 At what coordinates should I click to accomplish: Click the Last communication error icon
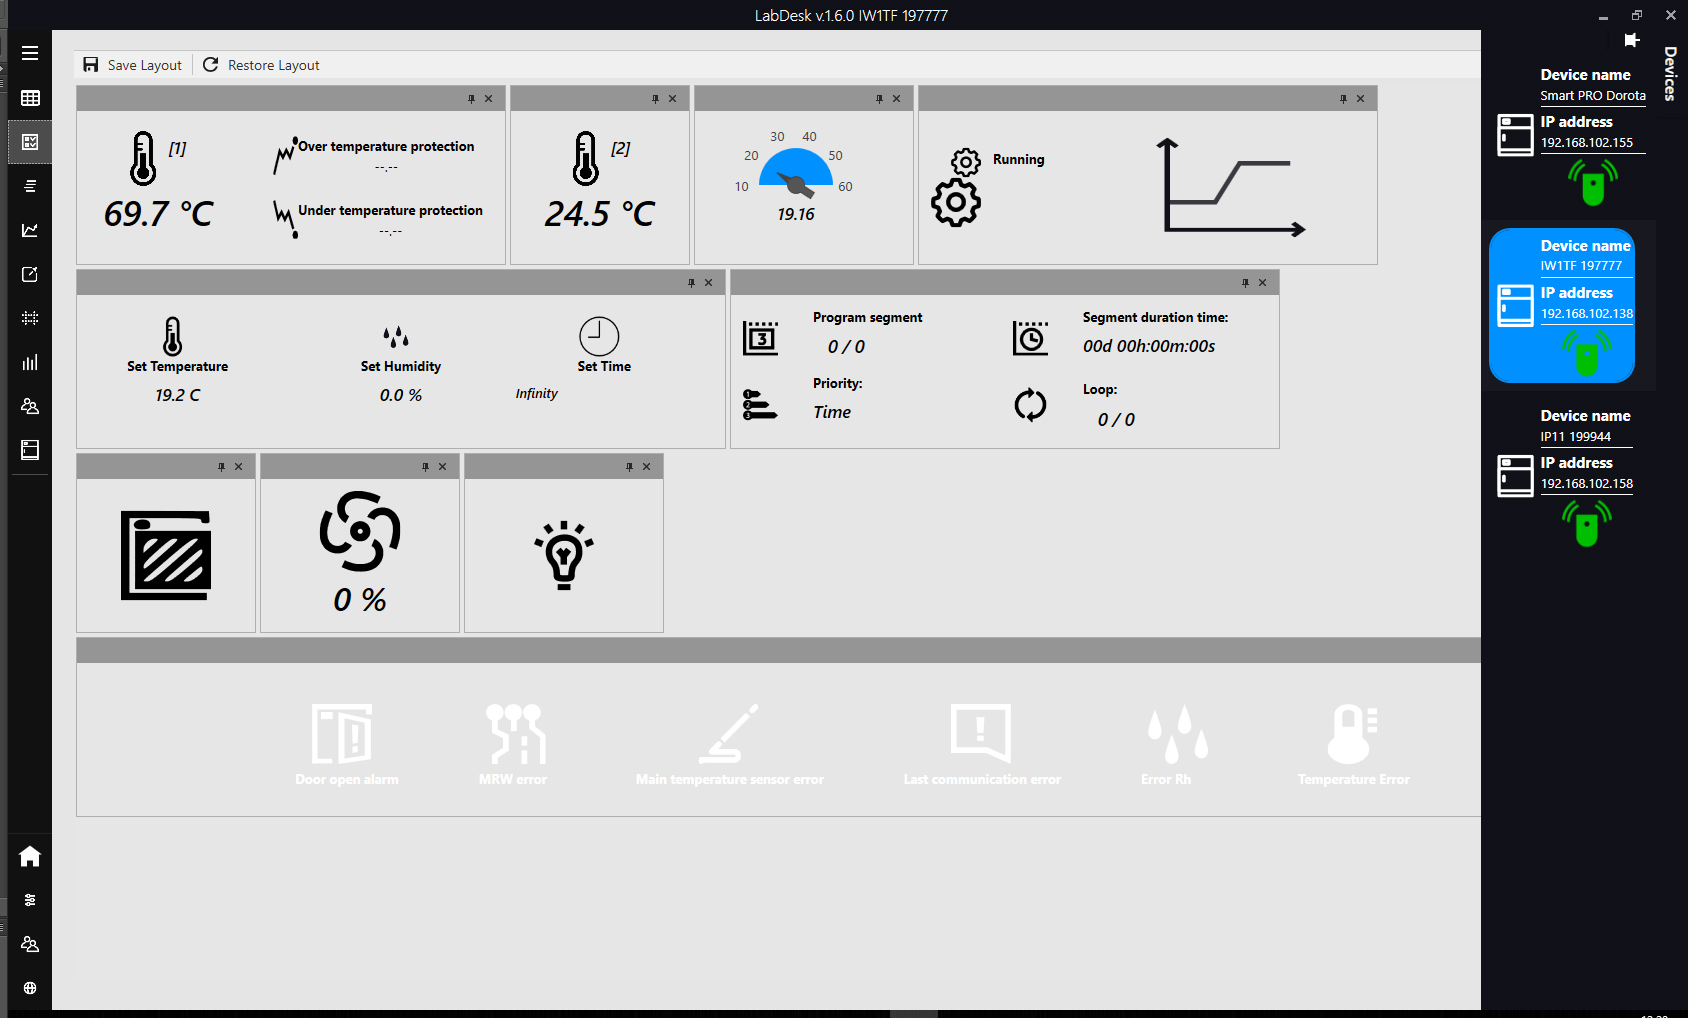(x=981, y=734)
